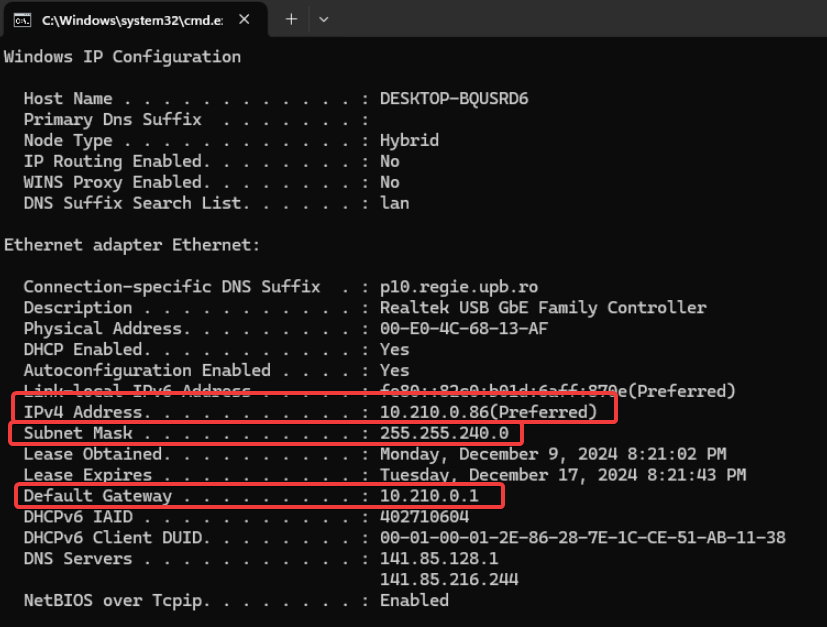827x627 pixels.
Task: Click the first DNS server 141.85.128.1
Action: pos(439,559)
